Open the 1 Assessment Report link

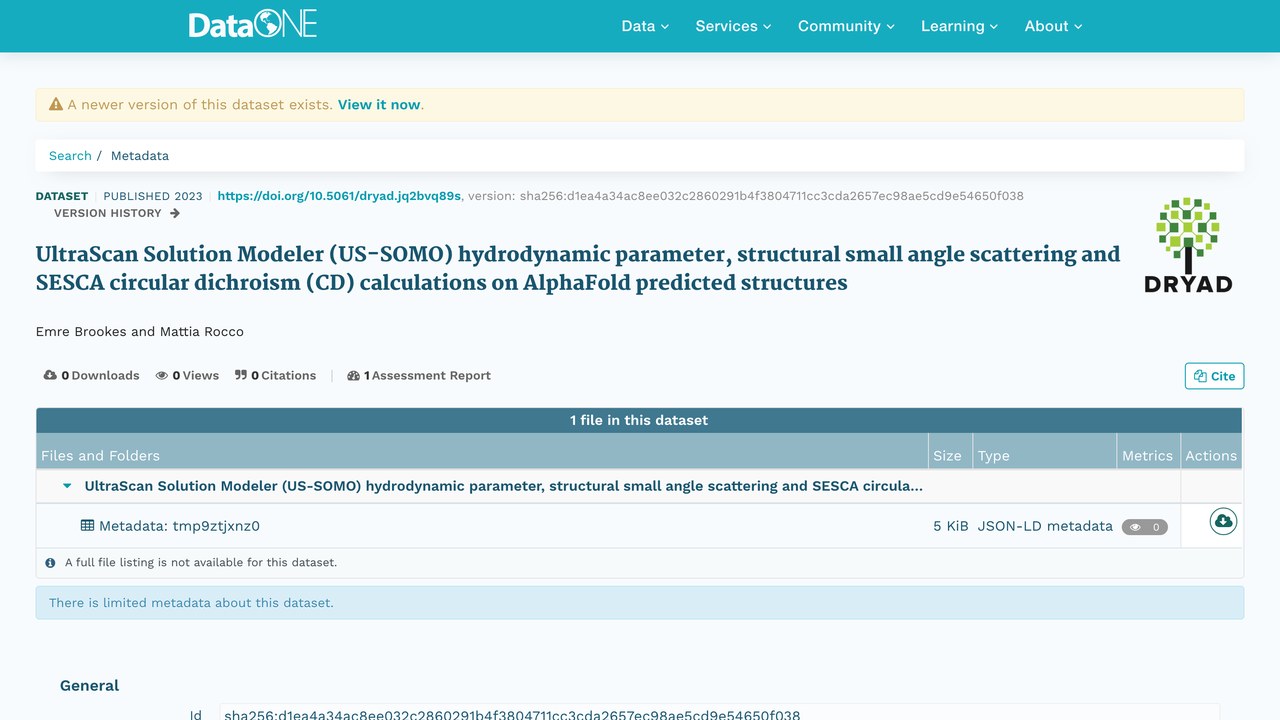pyautogui.click(x=419, y=376)
